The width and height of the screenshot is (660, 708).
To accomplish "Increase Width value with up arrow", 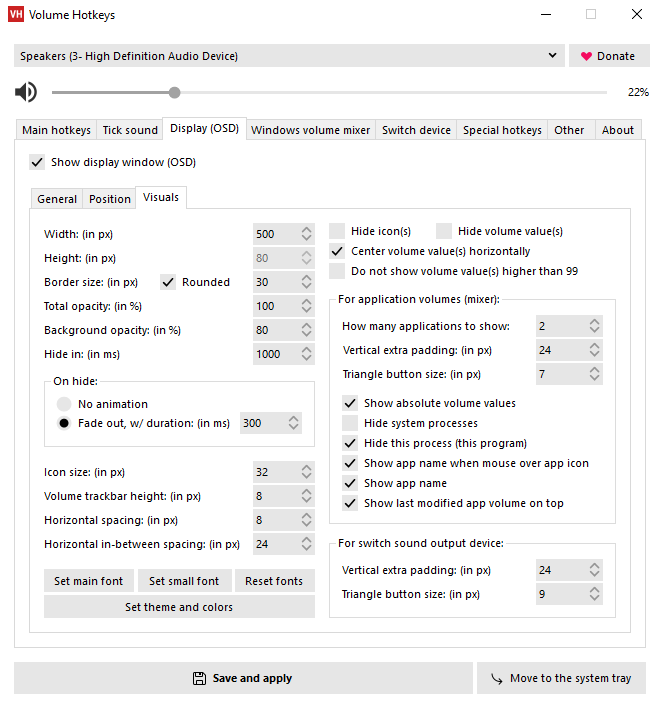I will 307,230.
